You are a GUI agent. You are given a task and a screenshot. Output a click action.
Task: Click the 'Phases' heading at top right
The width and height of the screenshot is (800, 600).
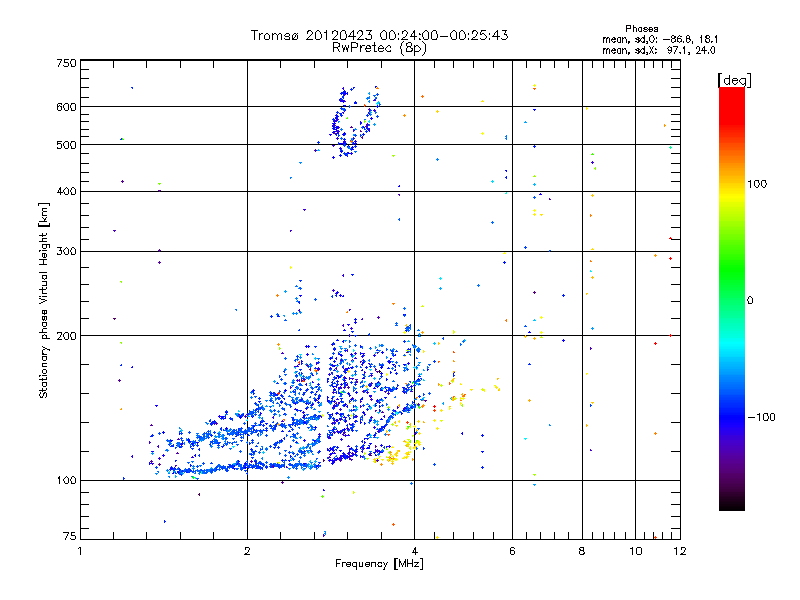coord(642,29)
